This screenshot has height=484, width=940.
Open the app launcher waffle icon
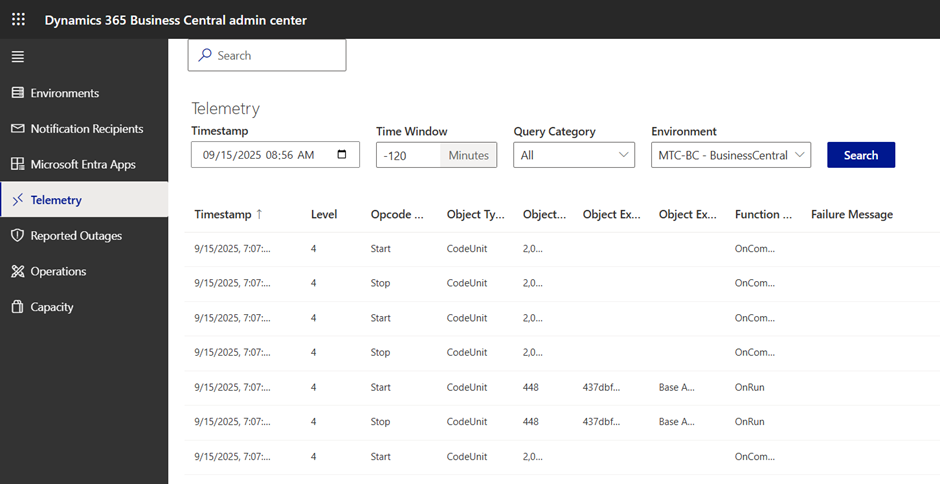tap(18, 19)
